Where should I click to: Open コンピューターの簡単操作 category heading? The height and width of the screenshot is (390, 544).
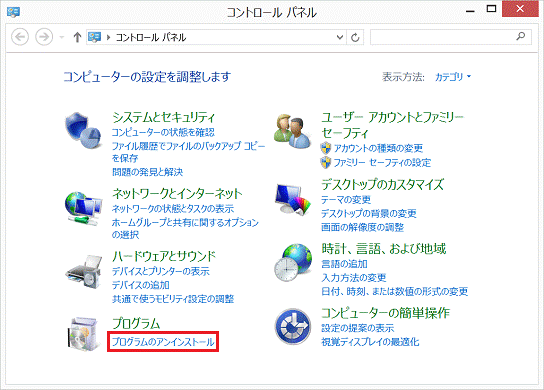[385, 313]
